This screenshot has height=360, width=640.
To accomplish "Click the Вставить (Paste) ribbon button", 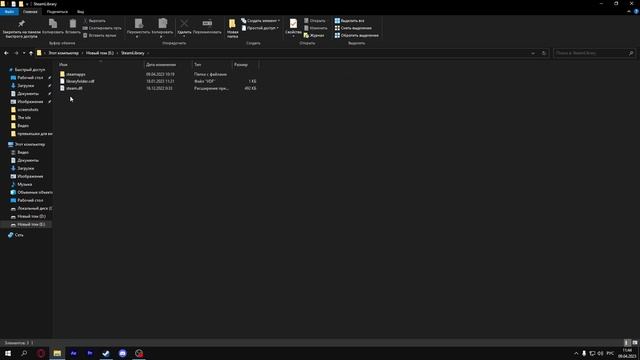I will pos(73,27).
